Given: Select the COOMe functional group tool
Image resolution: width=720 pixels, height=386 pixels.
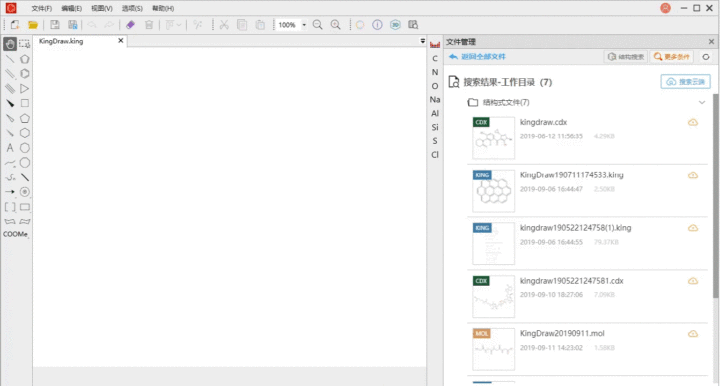Looking at the screenshot, I should (x=16, y=234).
